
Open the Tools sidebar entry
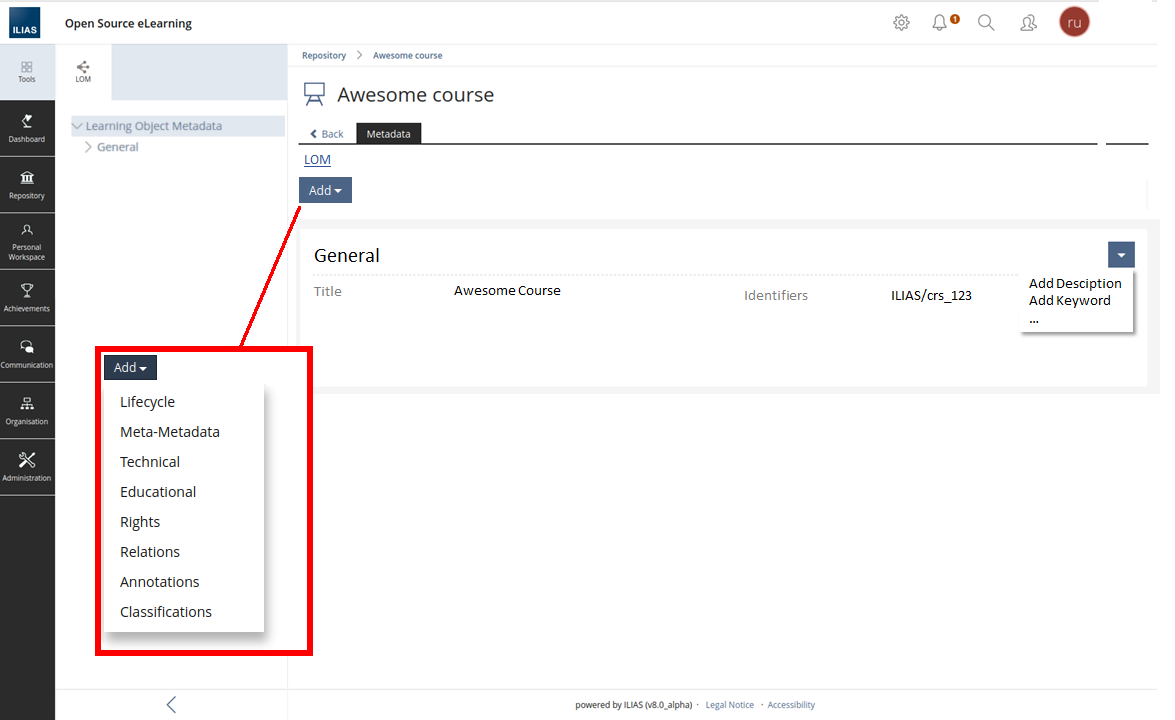27,72
